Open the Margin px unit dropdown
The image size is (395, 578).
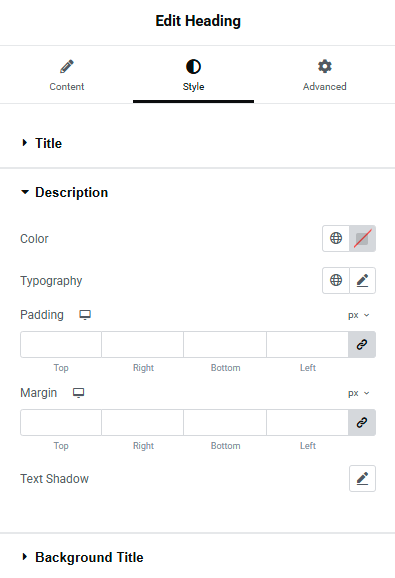pyautogui.click(x=359, y=393)
